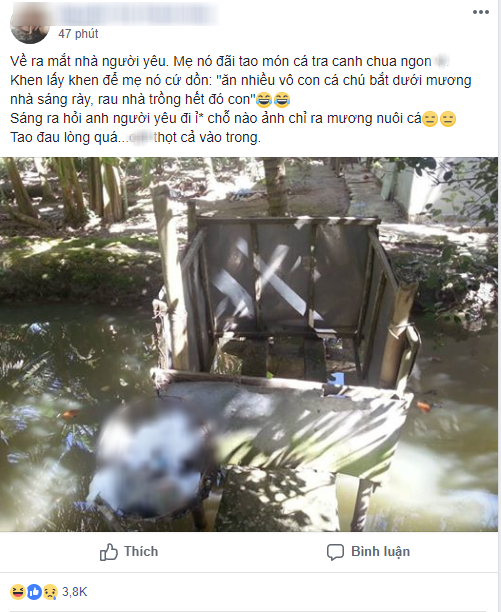Click the sad crying reaction icon
Image resolution: width=501 pixels, height=612 pixels.
click(50, 592)
